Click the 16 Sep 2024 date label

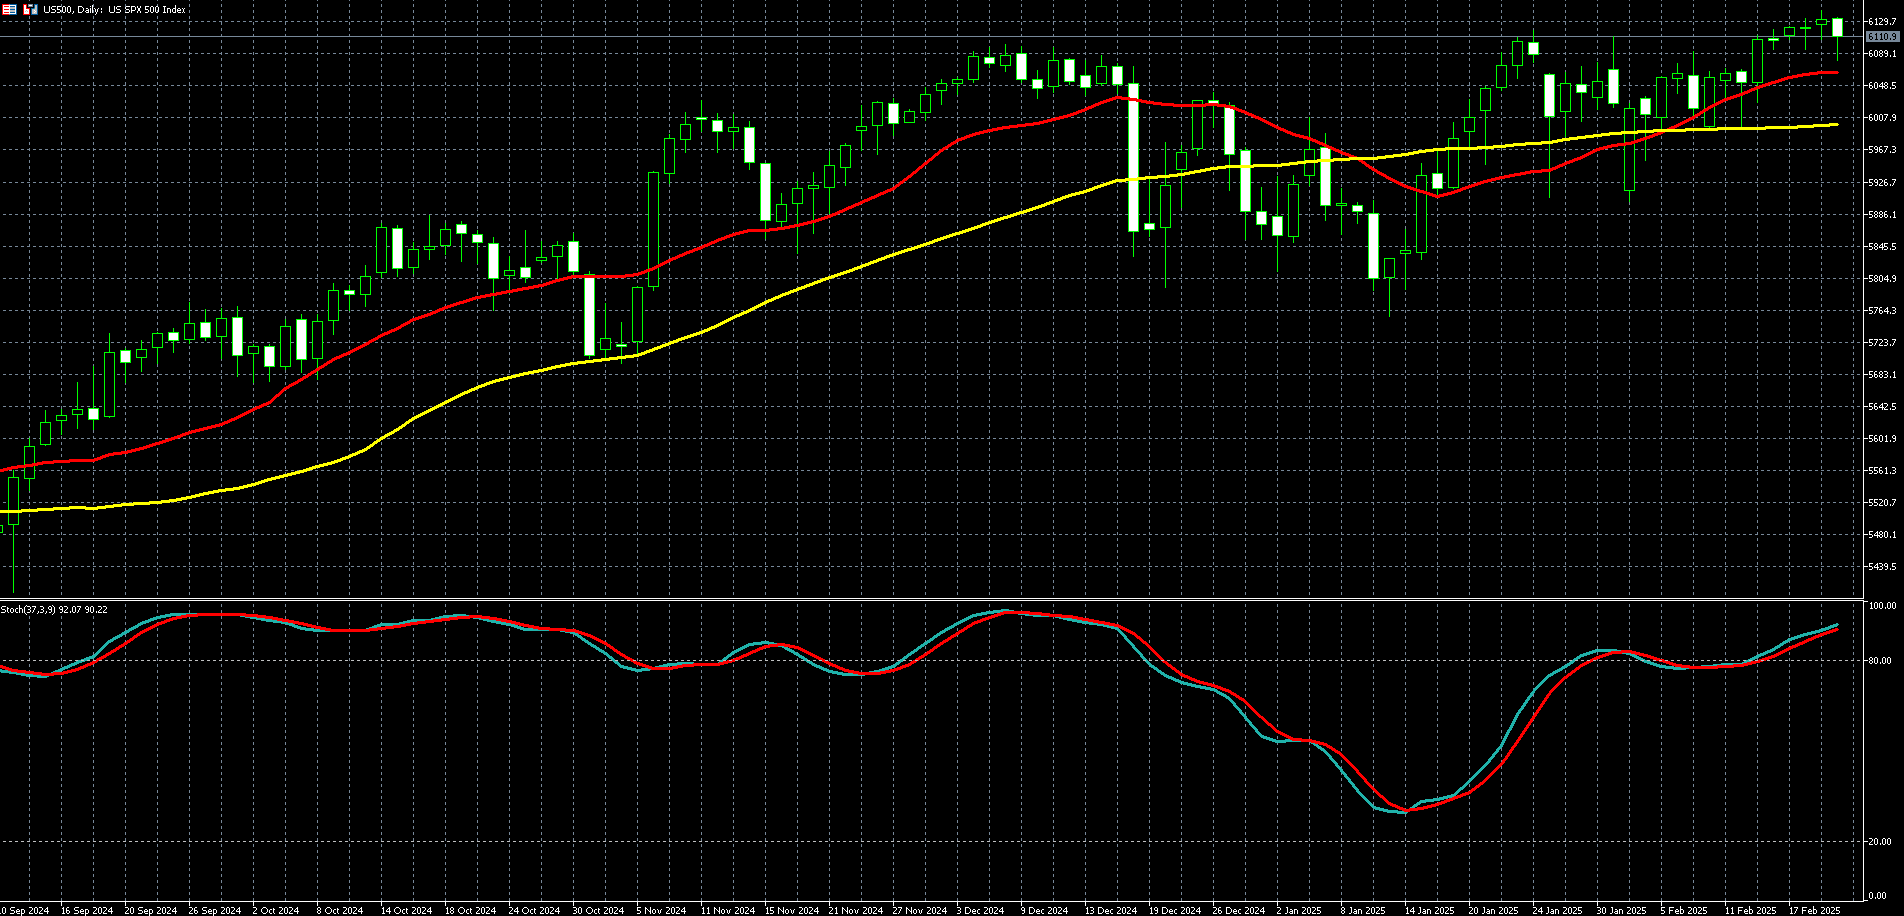coord(86,910)
